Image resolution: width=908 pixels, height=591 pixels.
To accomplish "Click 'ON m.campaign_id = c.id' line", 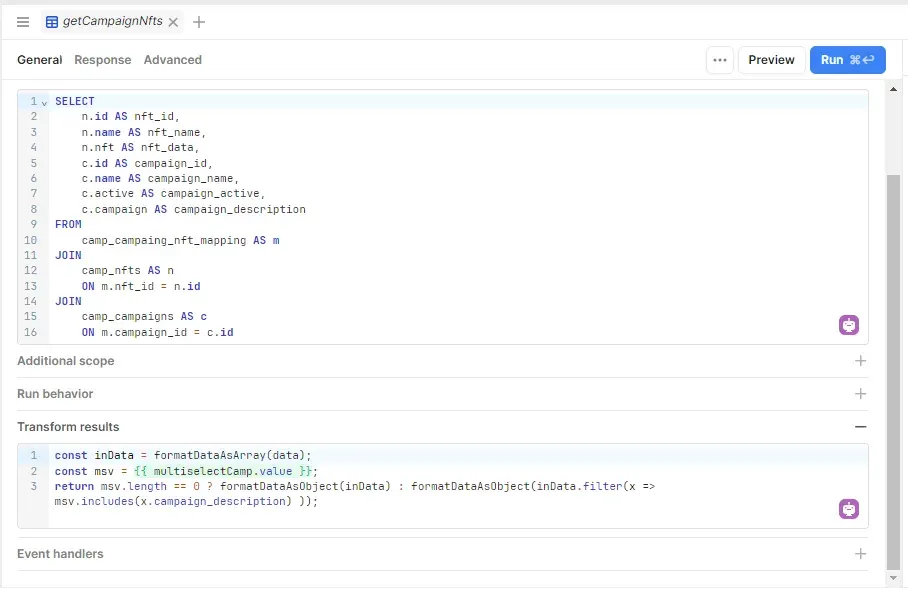I will [158, 332].
